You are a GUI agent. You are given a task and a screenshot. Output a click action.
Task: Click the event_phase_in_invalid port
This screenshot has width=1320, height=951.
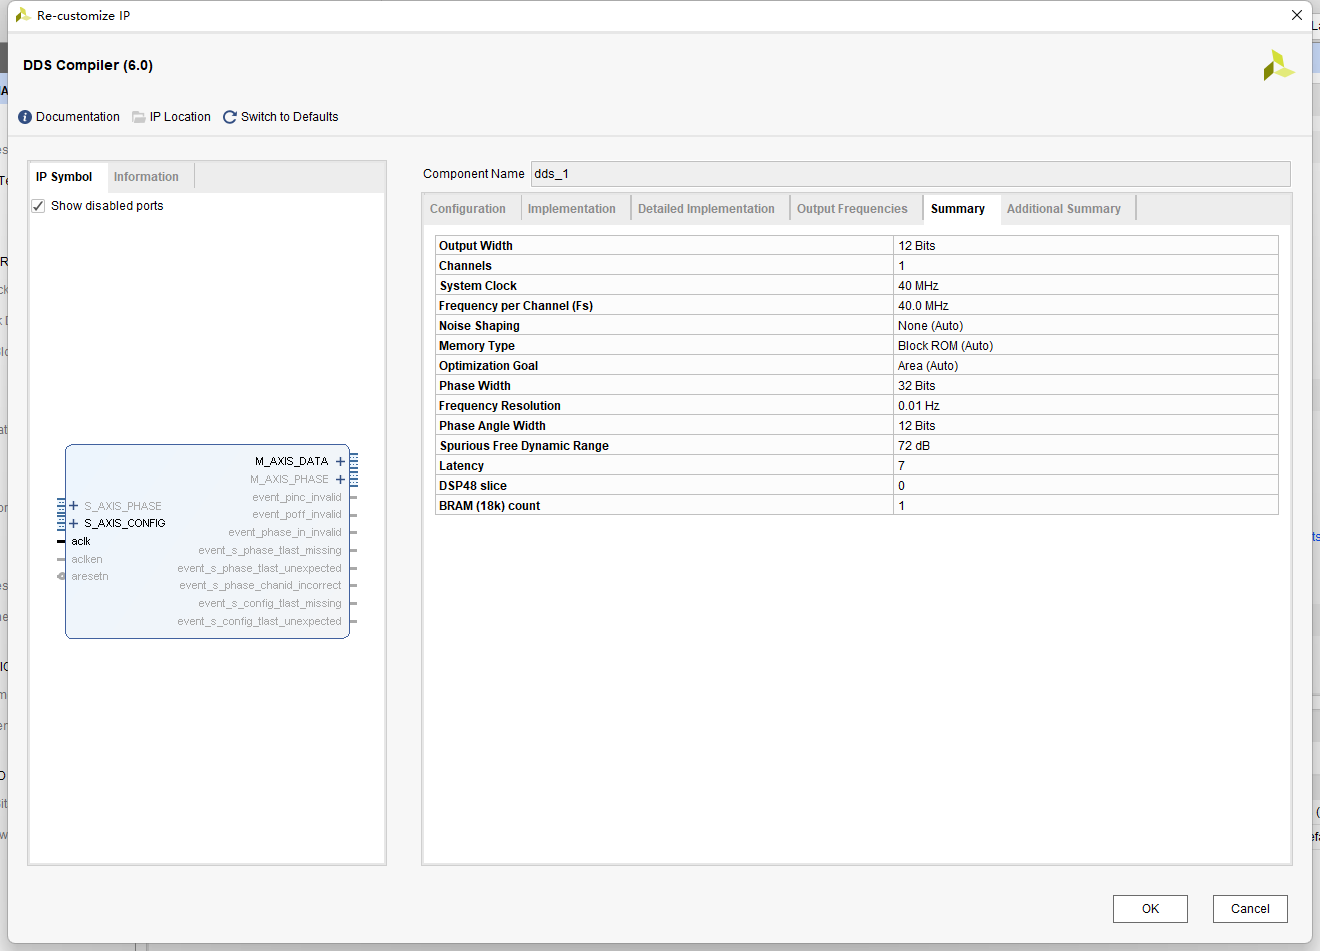tap(285, 532)
